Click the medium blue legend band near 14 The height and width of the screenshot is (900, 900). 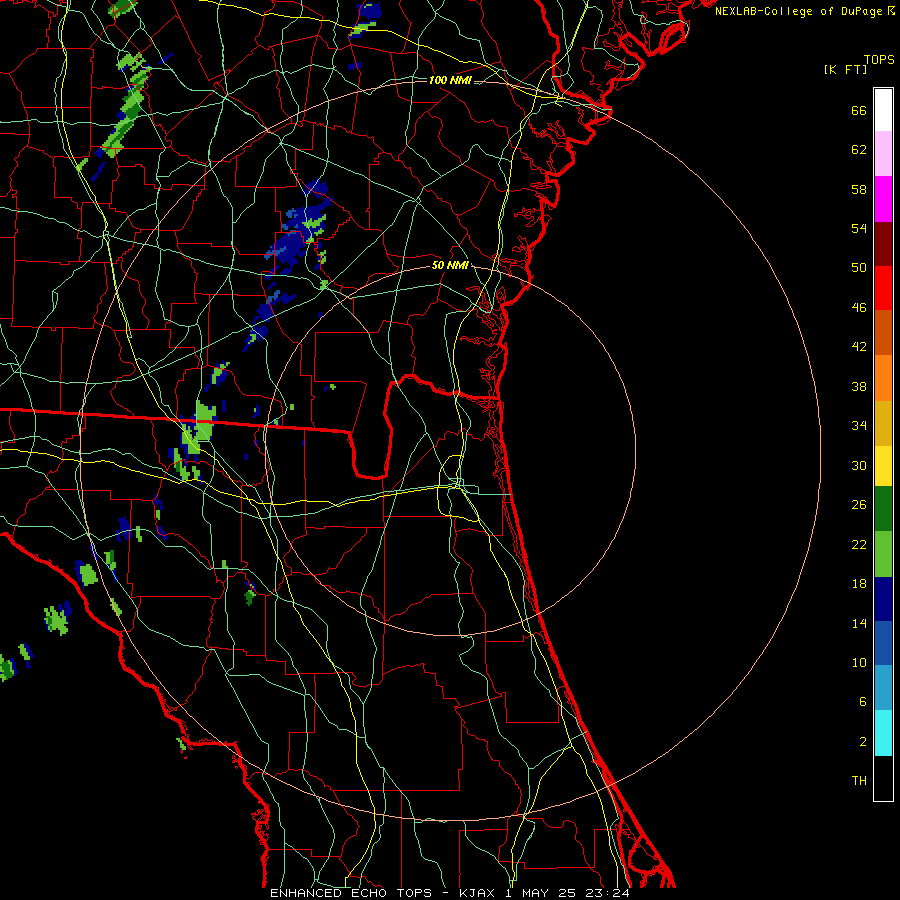pyautogui.click(x=883, y=643)
